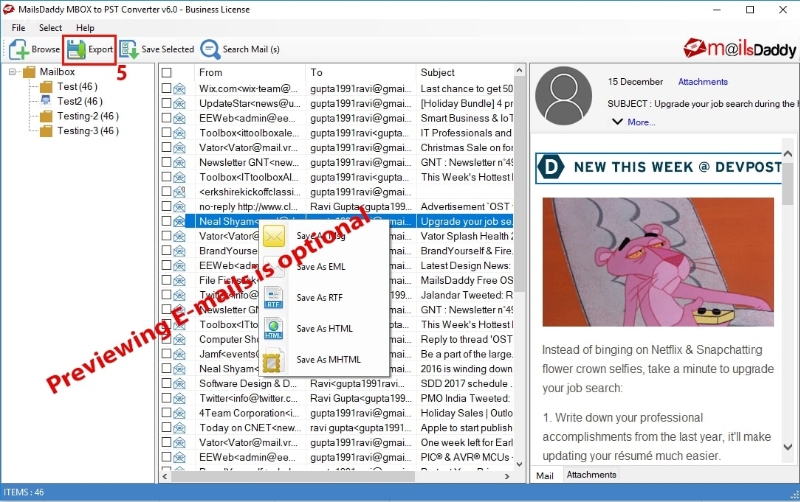This screenshot has width=800, height=502.
Task: Tick the checkbox for the UpdateStar email
Action: click(167, 103)
